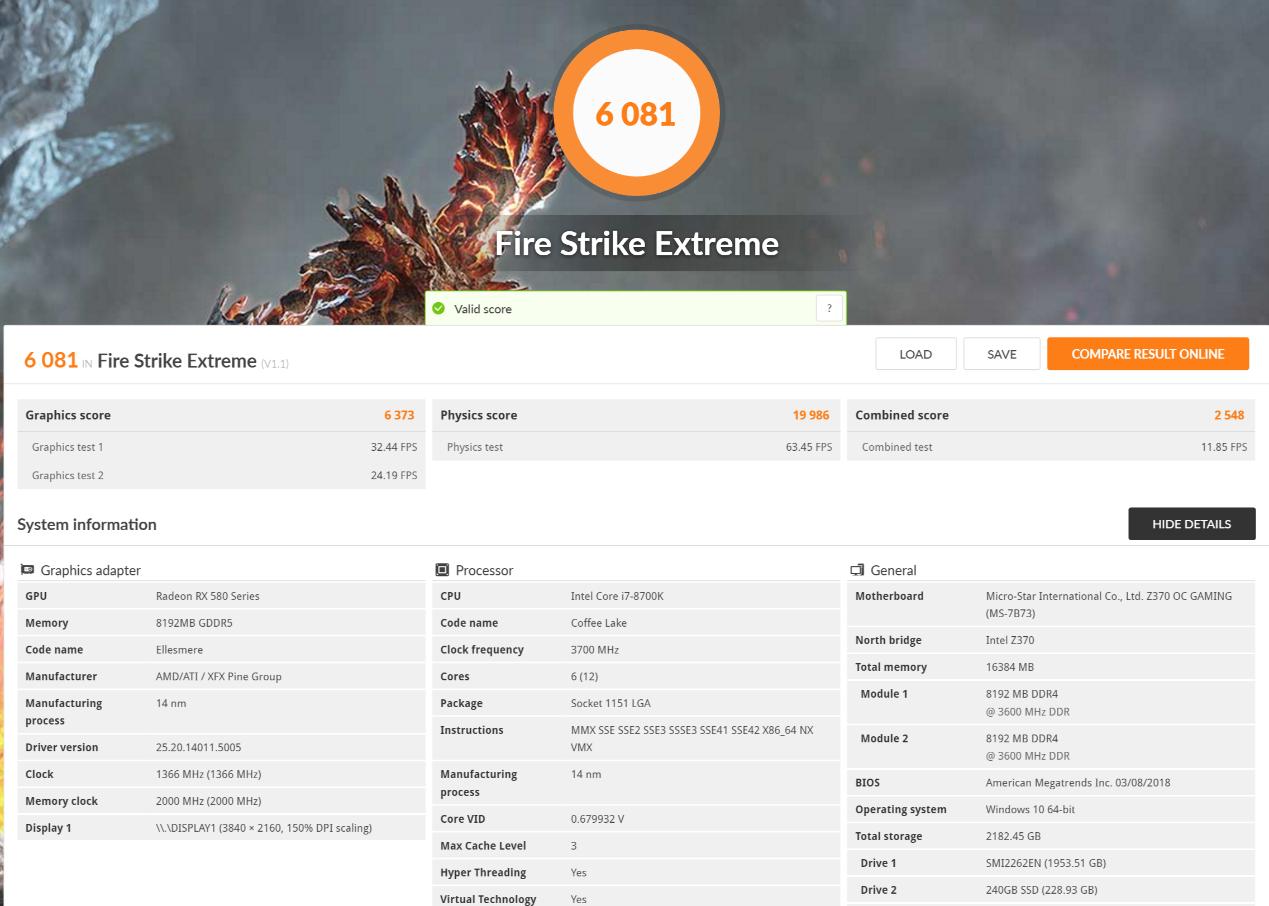Select the Physics score header row
The width and height of the screenshot is (1269, 906).
636,415
